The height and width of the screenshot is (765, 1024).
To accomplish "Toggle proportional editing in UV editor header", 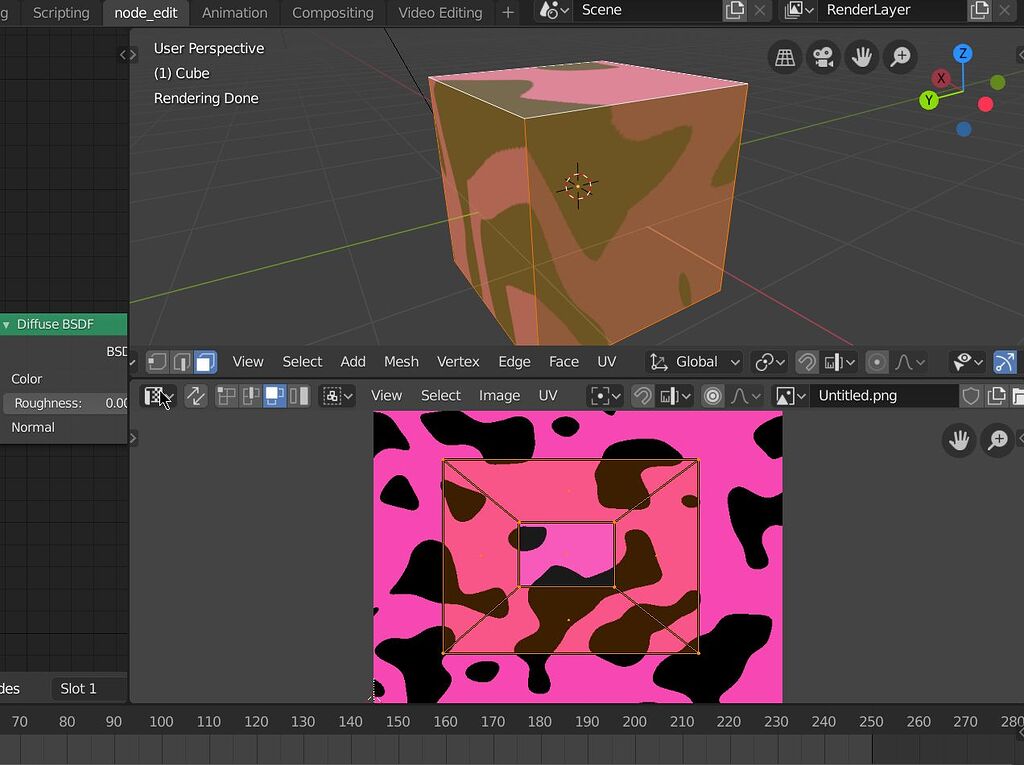I will (x=713, y=396).
